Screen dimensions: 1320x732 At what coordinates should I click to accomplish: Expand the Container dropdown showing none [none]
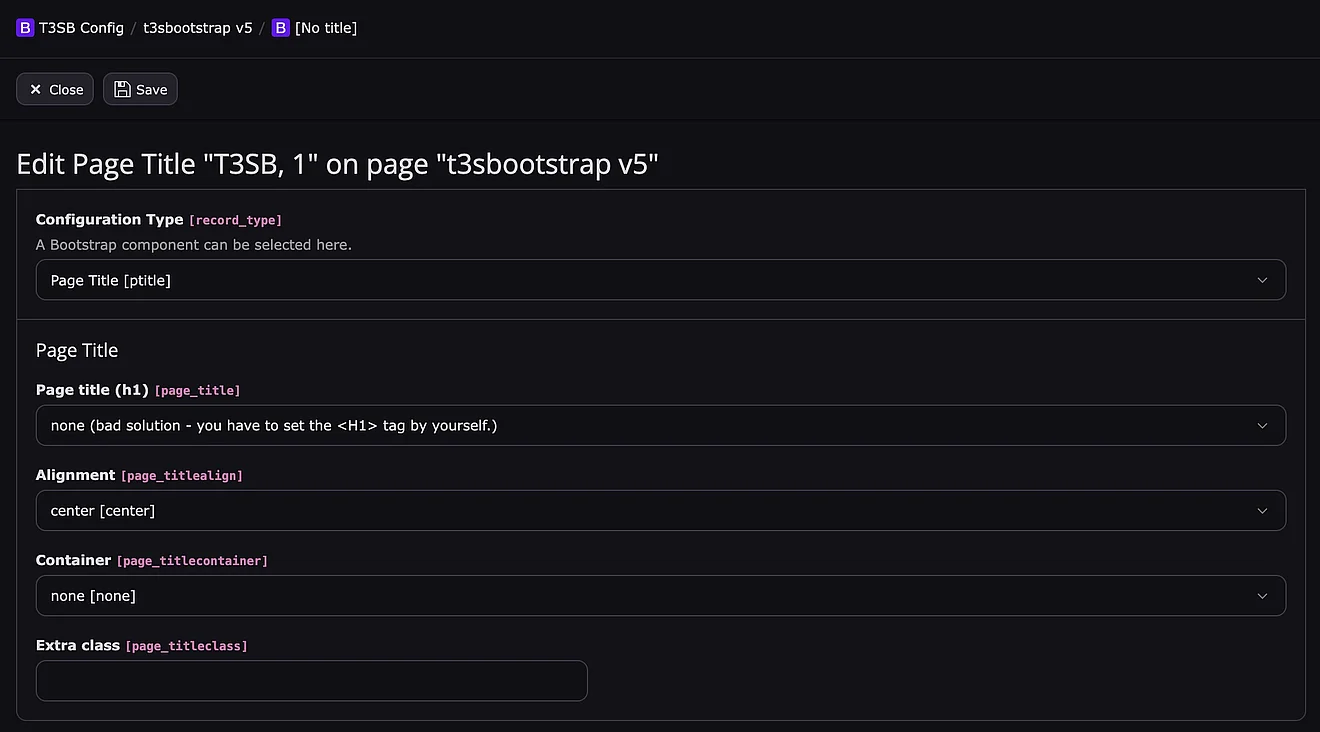pyautogui.click(x=640, y=596)
